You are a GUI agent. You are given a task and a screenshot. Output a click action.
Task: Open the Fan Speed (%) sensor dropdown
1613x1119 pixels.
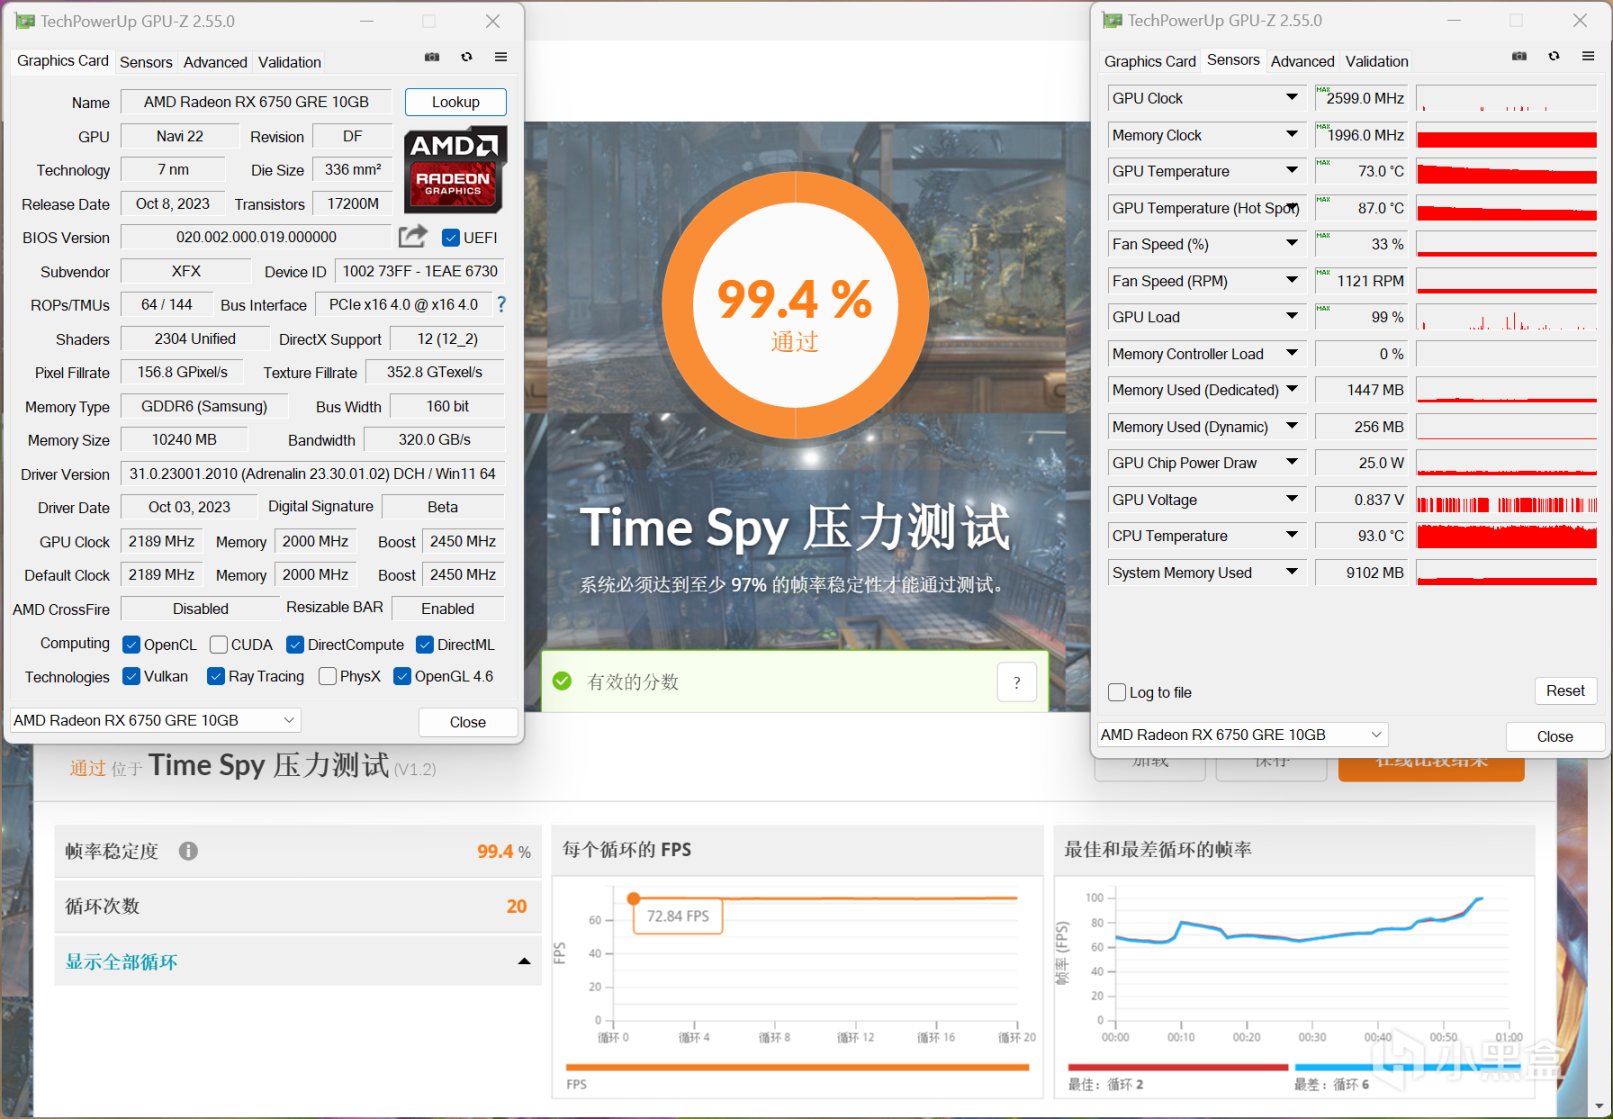click(x=1292, y=244)
